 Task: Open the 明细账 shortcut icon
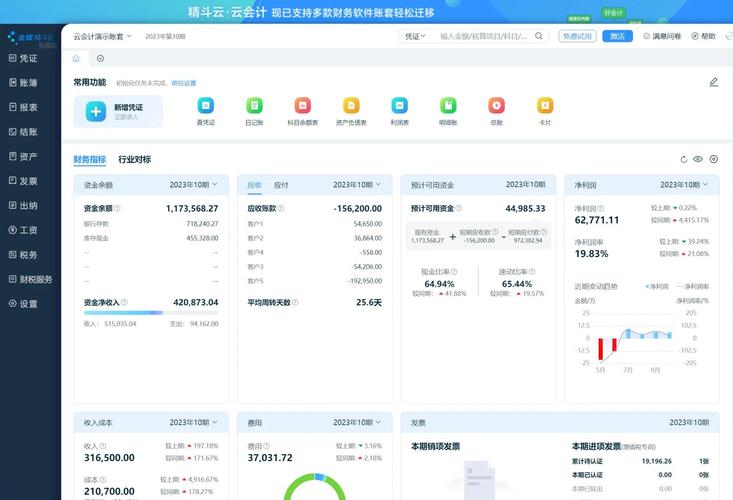click(x=448, y=106)
